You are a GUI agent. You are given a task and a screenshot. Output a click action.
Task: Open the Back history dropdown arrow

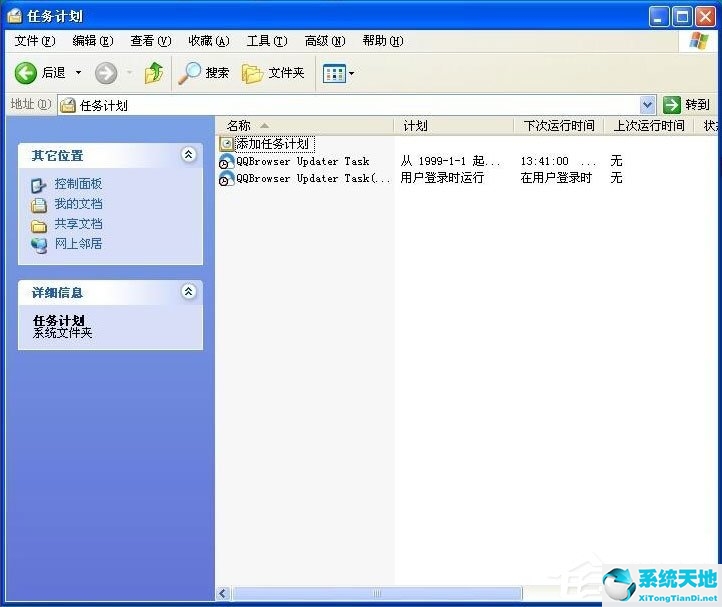click(78, 73)
